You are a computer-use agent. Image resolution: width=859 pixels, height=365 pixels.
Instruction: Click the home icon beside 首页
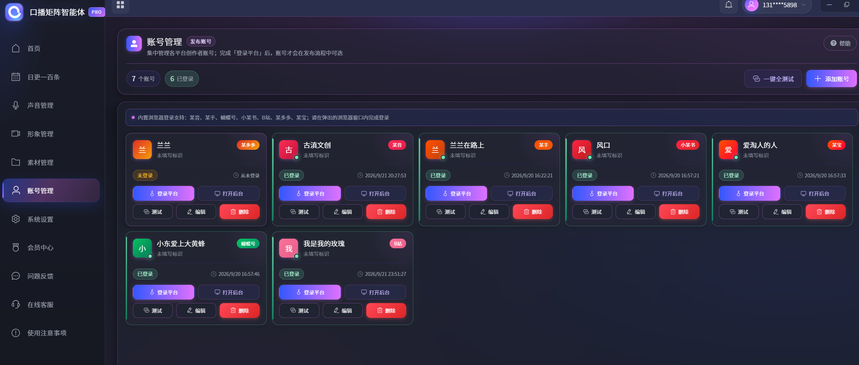(x=16, y=48)
